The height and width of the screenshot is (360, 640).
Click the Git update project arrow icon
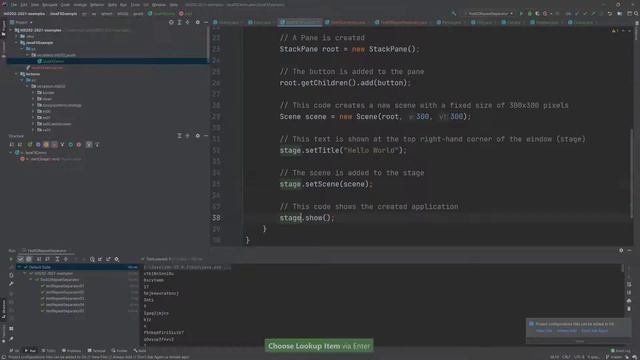(577, 13)
